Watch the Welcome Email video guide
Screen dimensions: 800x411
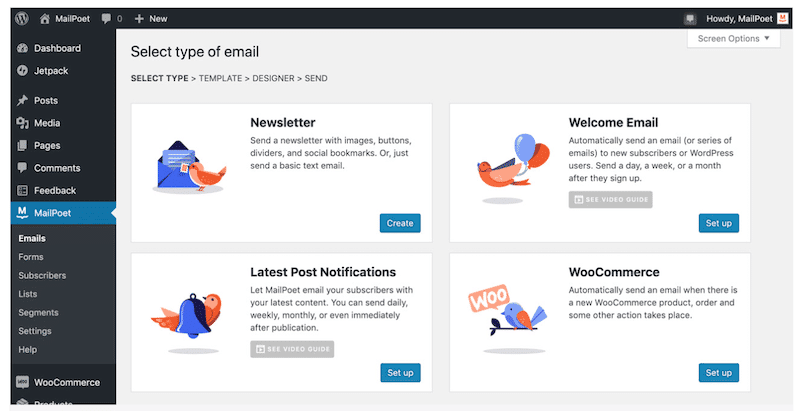610,199
